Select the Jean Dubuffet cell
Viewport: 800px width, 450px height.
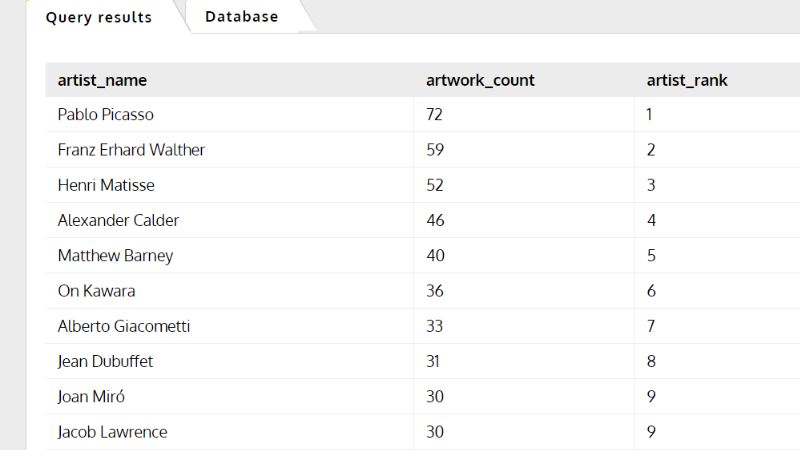pyautogui.click(x=105, y=361)
